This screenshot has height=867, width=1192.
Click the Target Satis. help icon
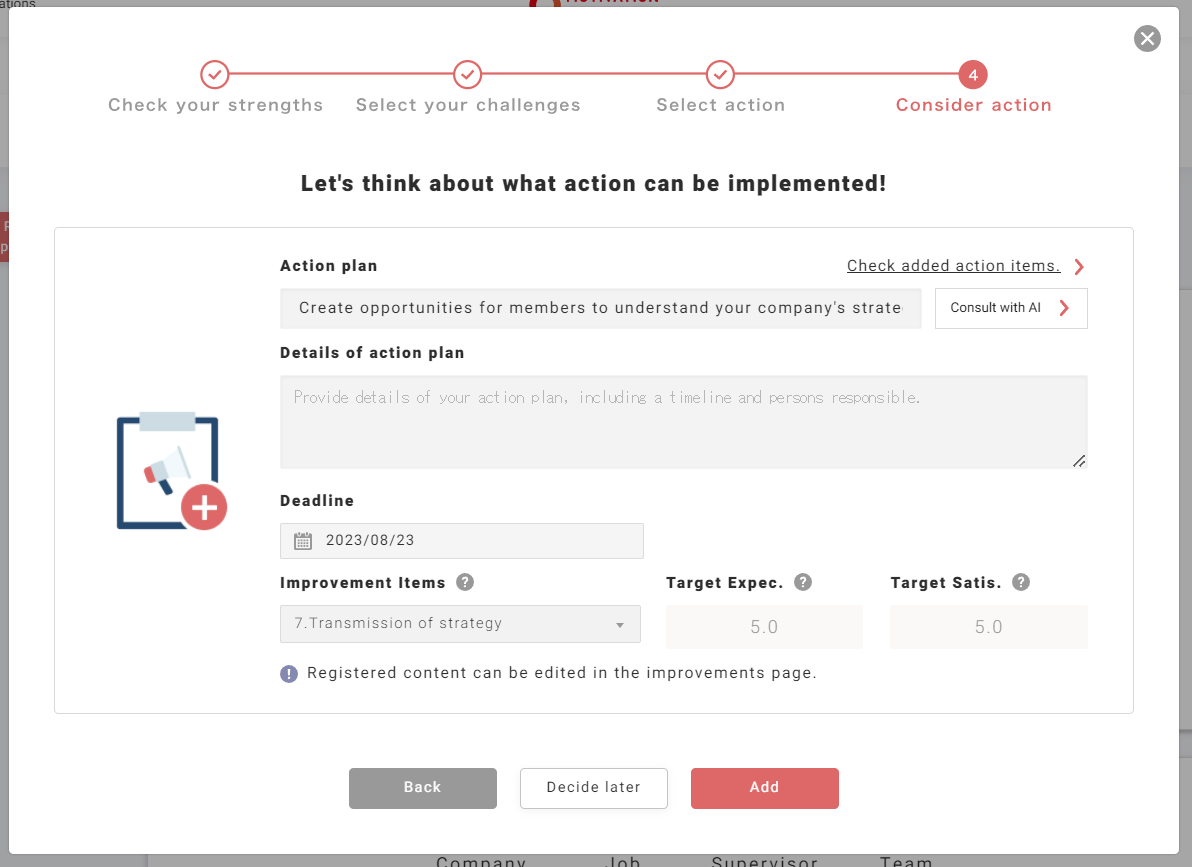point(1021,582)
